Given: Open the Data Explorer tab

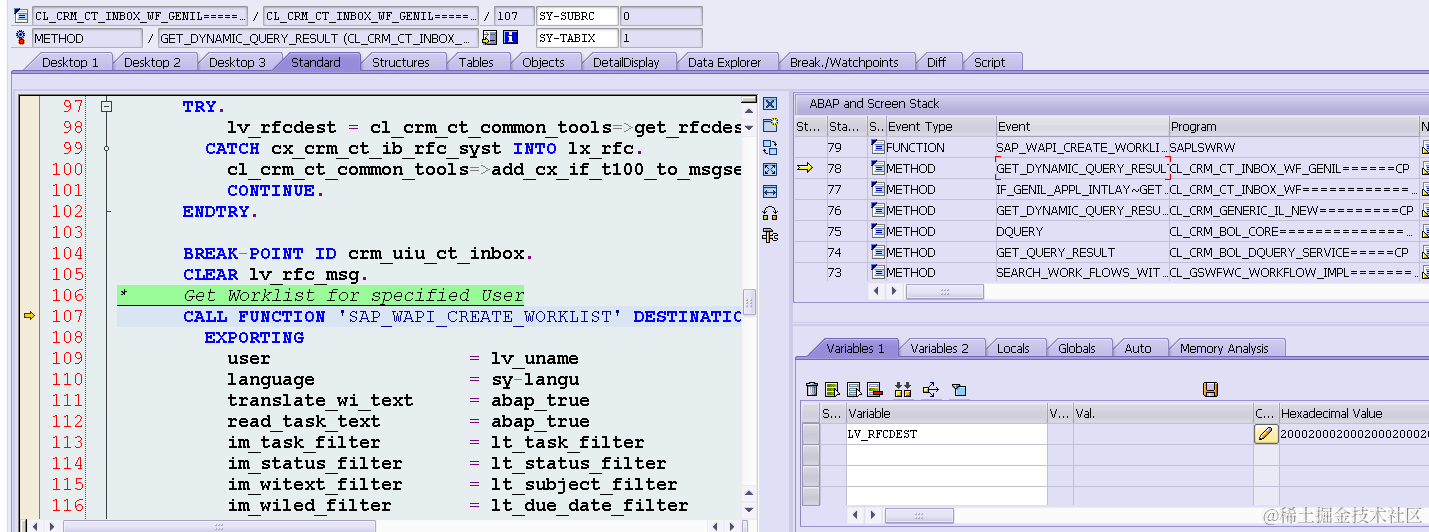Looking at the screenshot, I should 725,62.
